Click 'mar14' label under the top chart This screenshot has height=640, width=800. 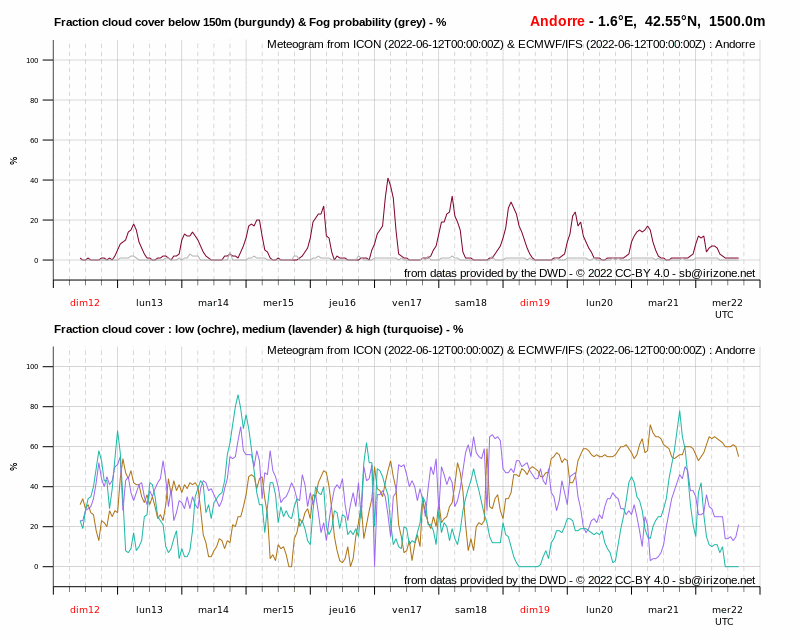click(x=213, y=303)
